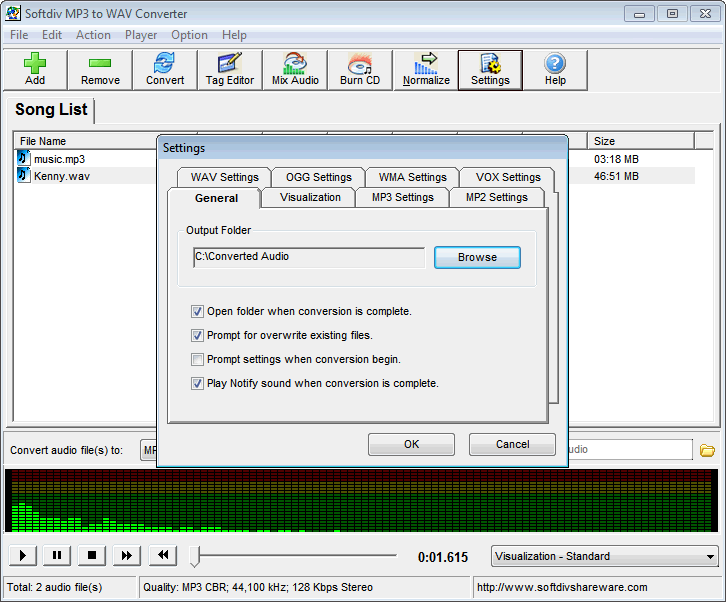Click the Total: 2 audio file(s) status
726x602 pixels.
tap(54, 588)
